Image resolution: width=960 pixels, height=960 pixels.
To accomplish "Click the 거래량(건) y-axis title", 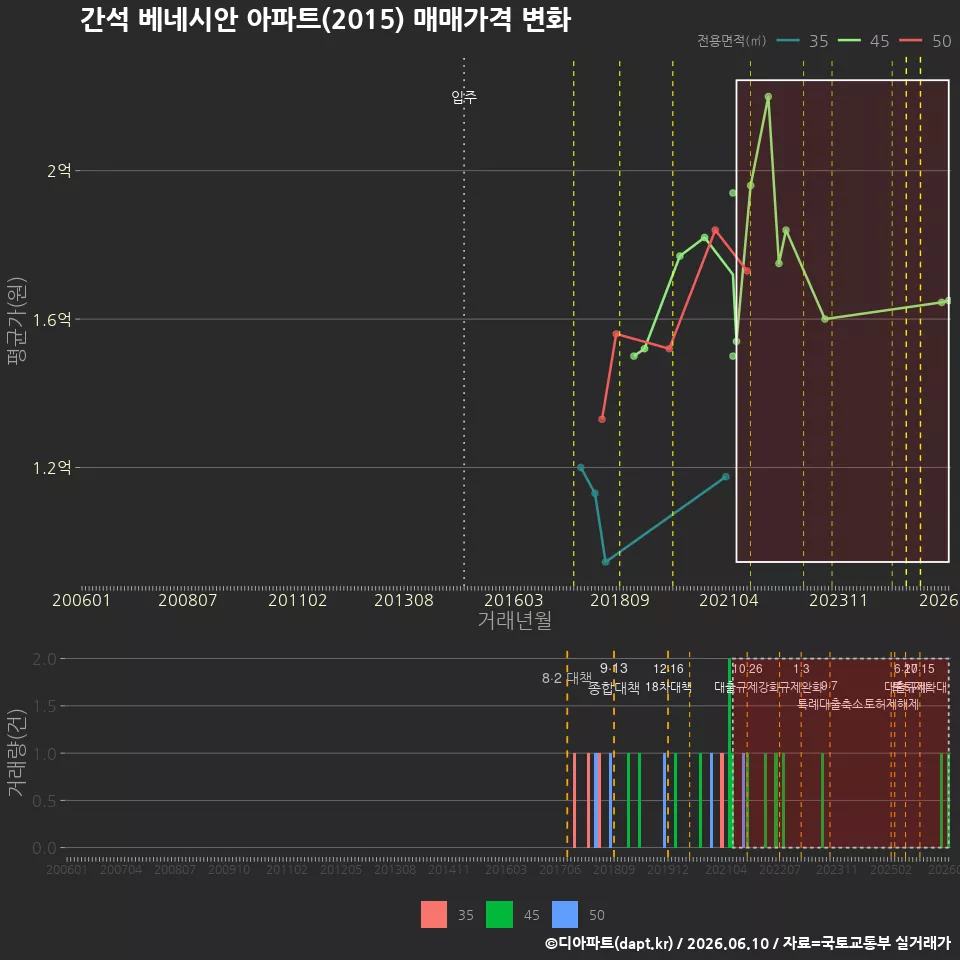I will [x=17, y=753].
